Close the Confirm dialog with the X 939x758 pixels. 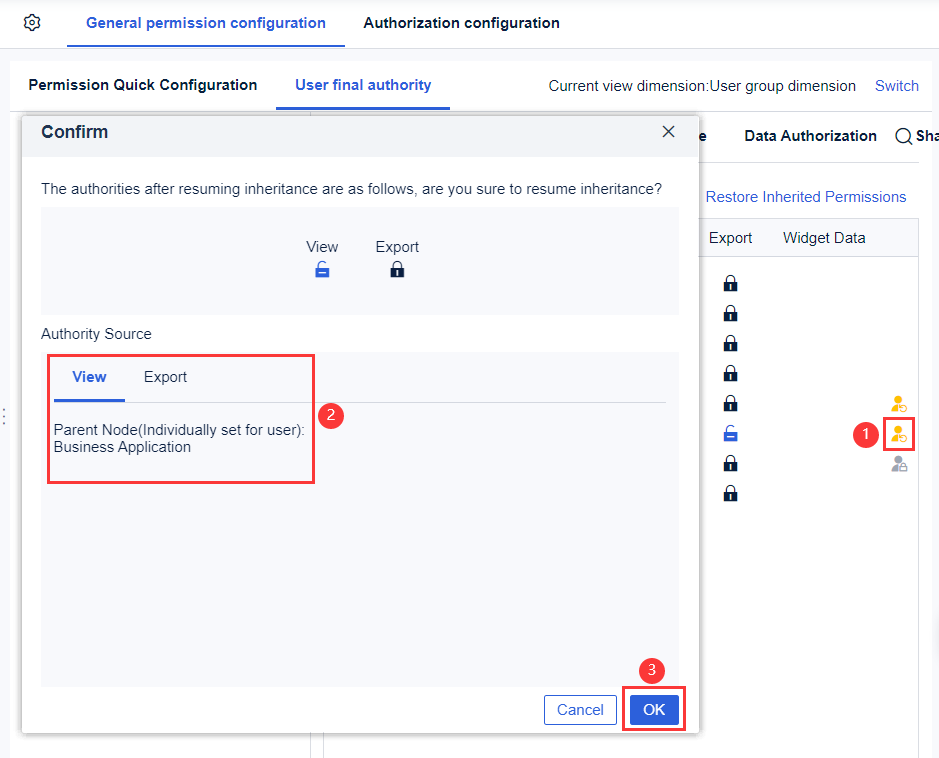(668, 131)
